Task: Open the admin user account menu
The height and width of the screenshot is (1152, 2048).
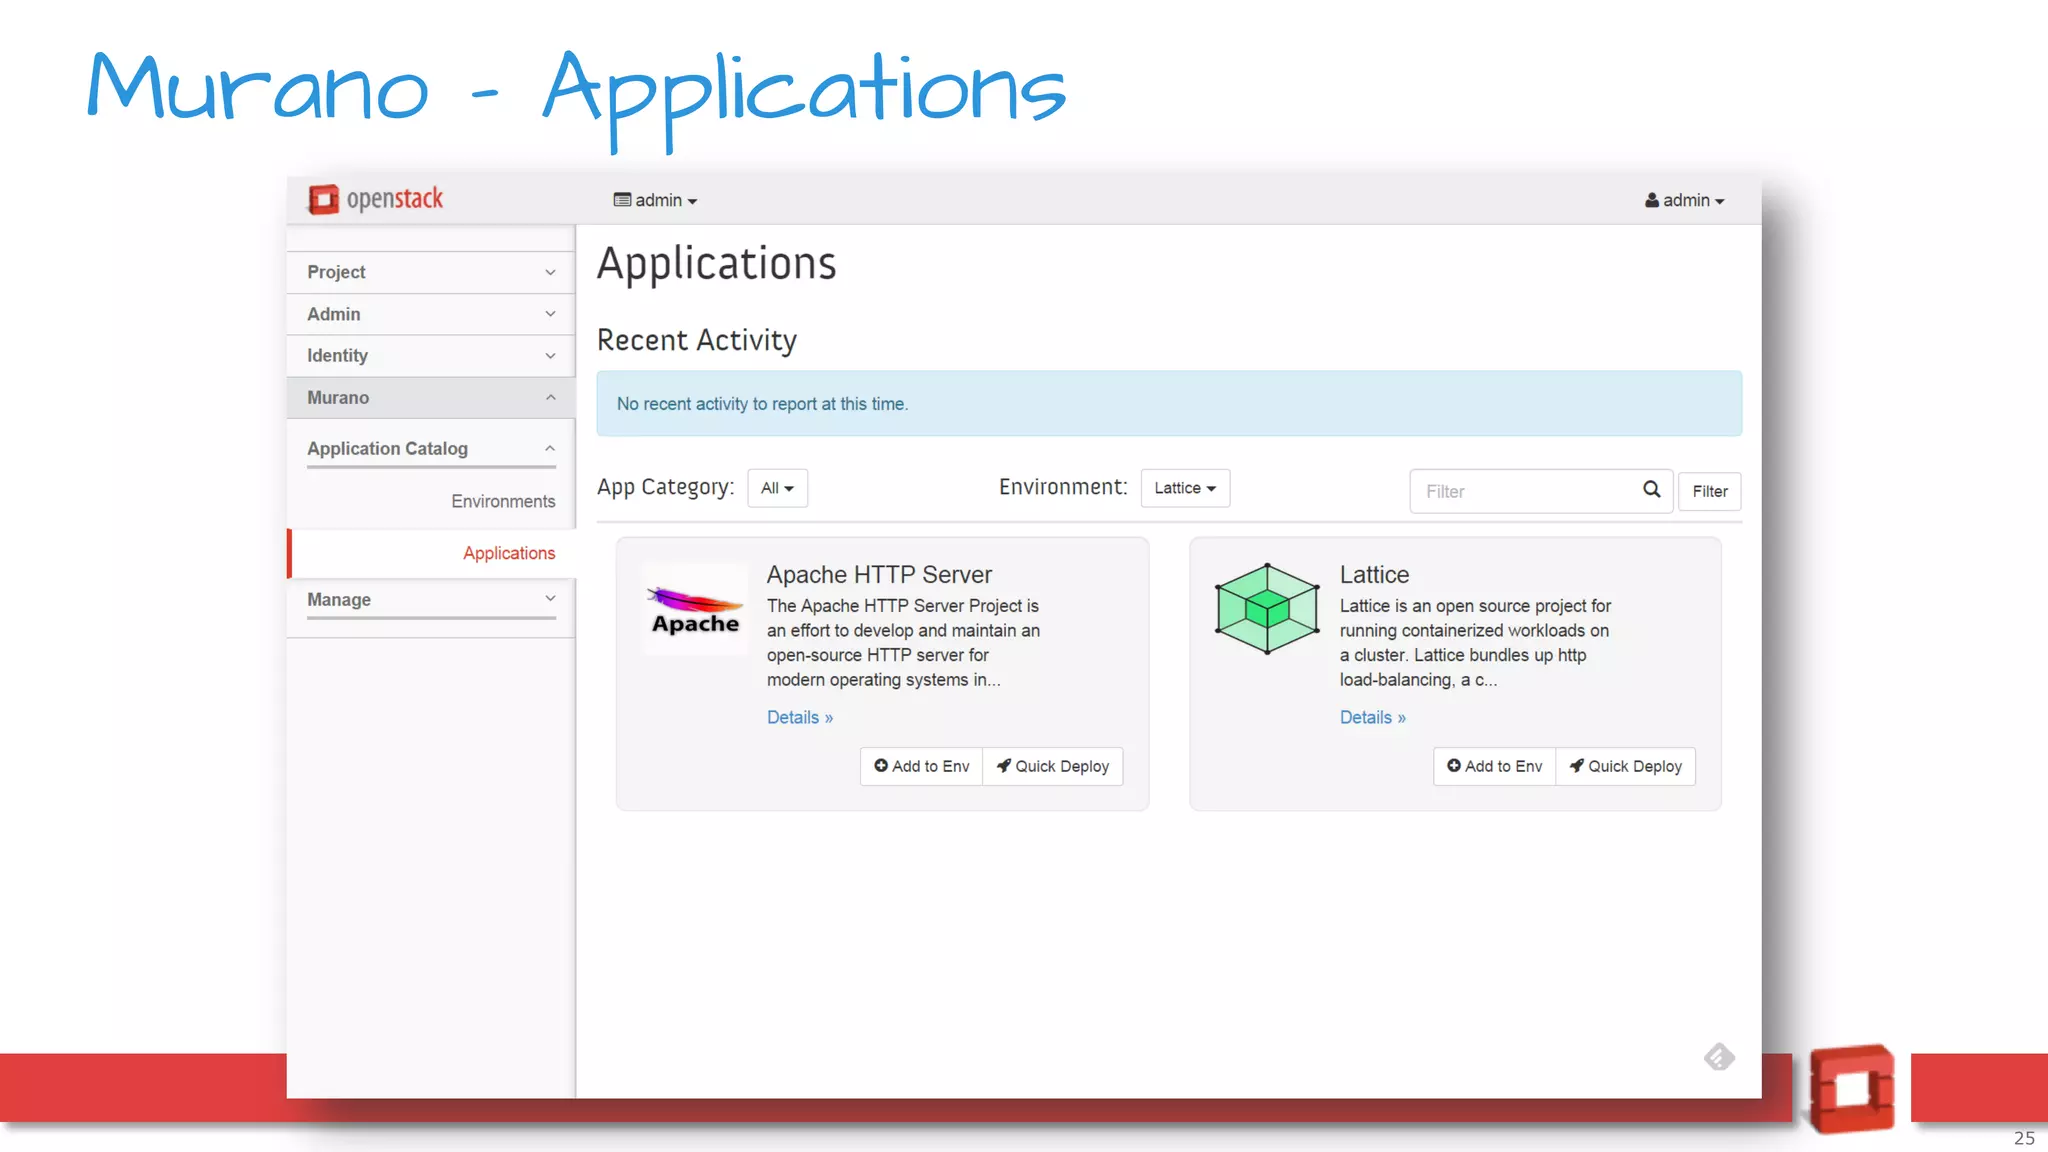Action: [1684, 201]
